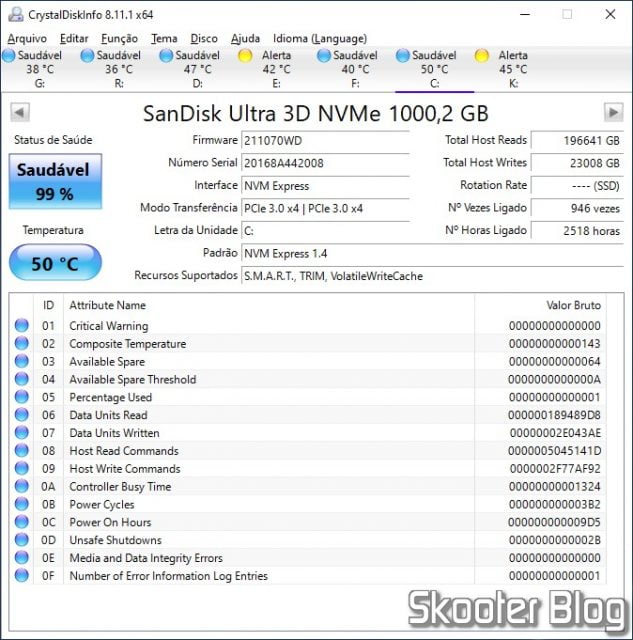Viewport: 633px width, 640px height.
Task: Select the D: drive status orb
Action: (166, 56)
